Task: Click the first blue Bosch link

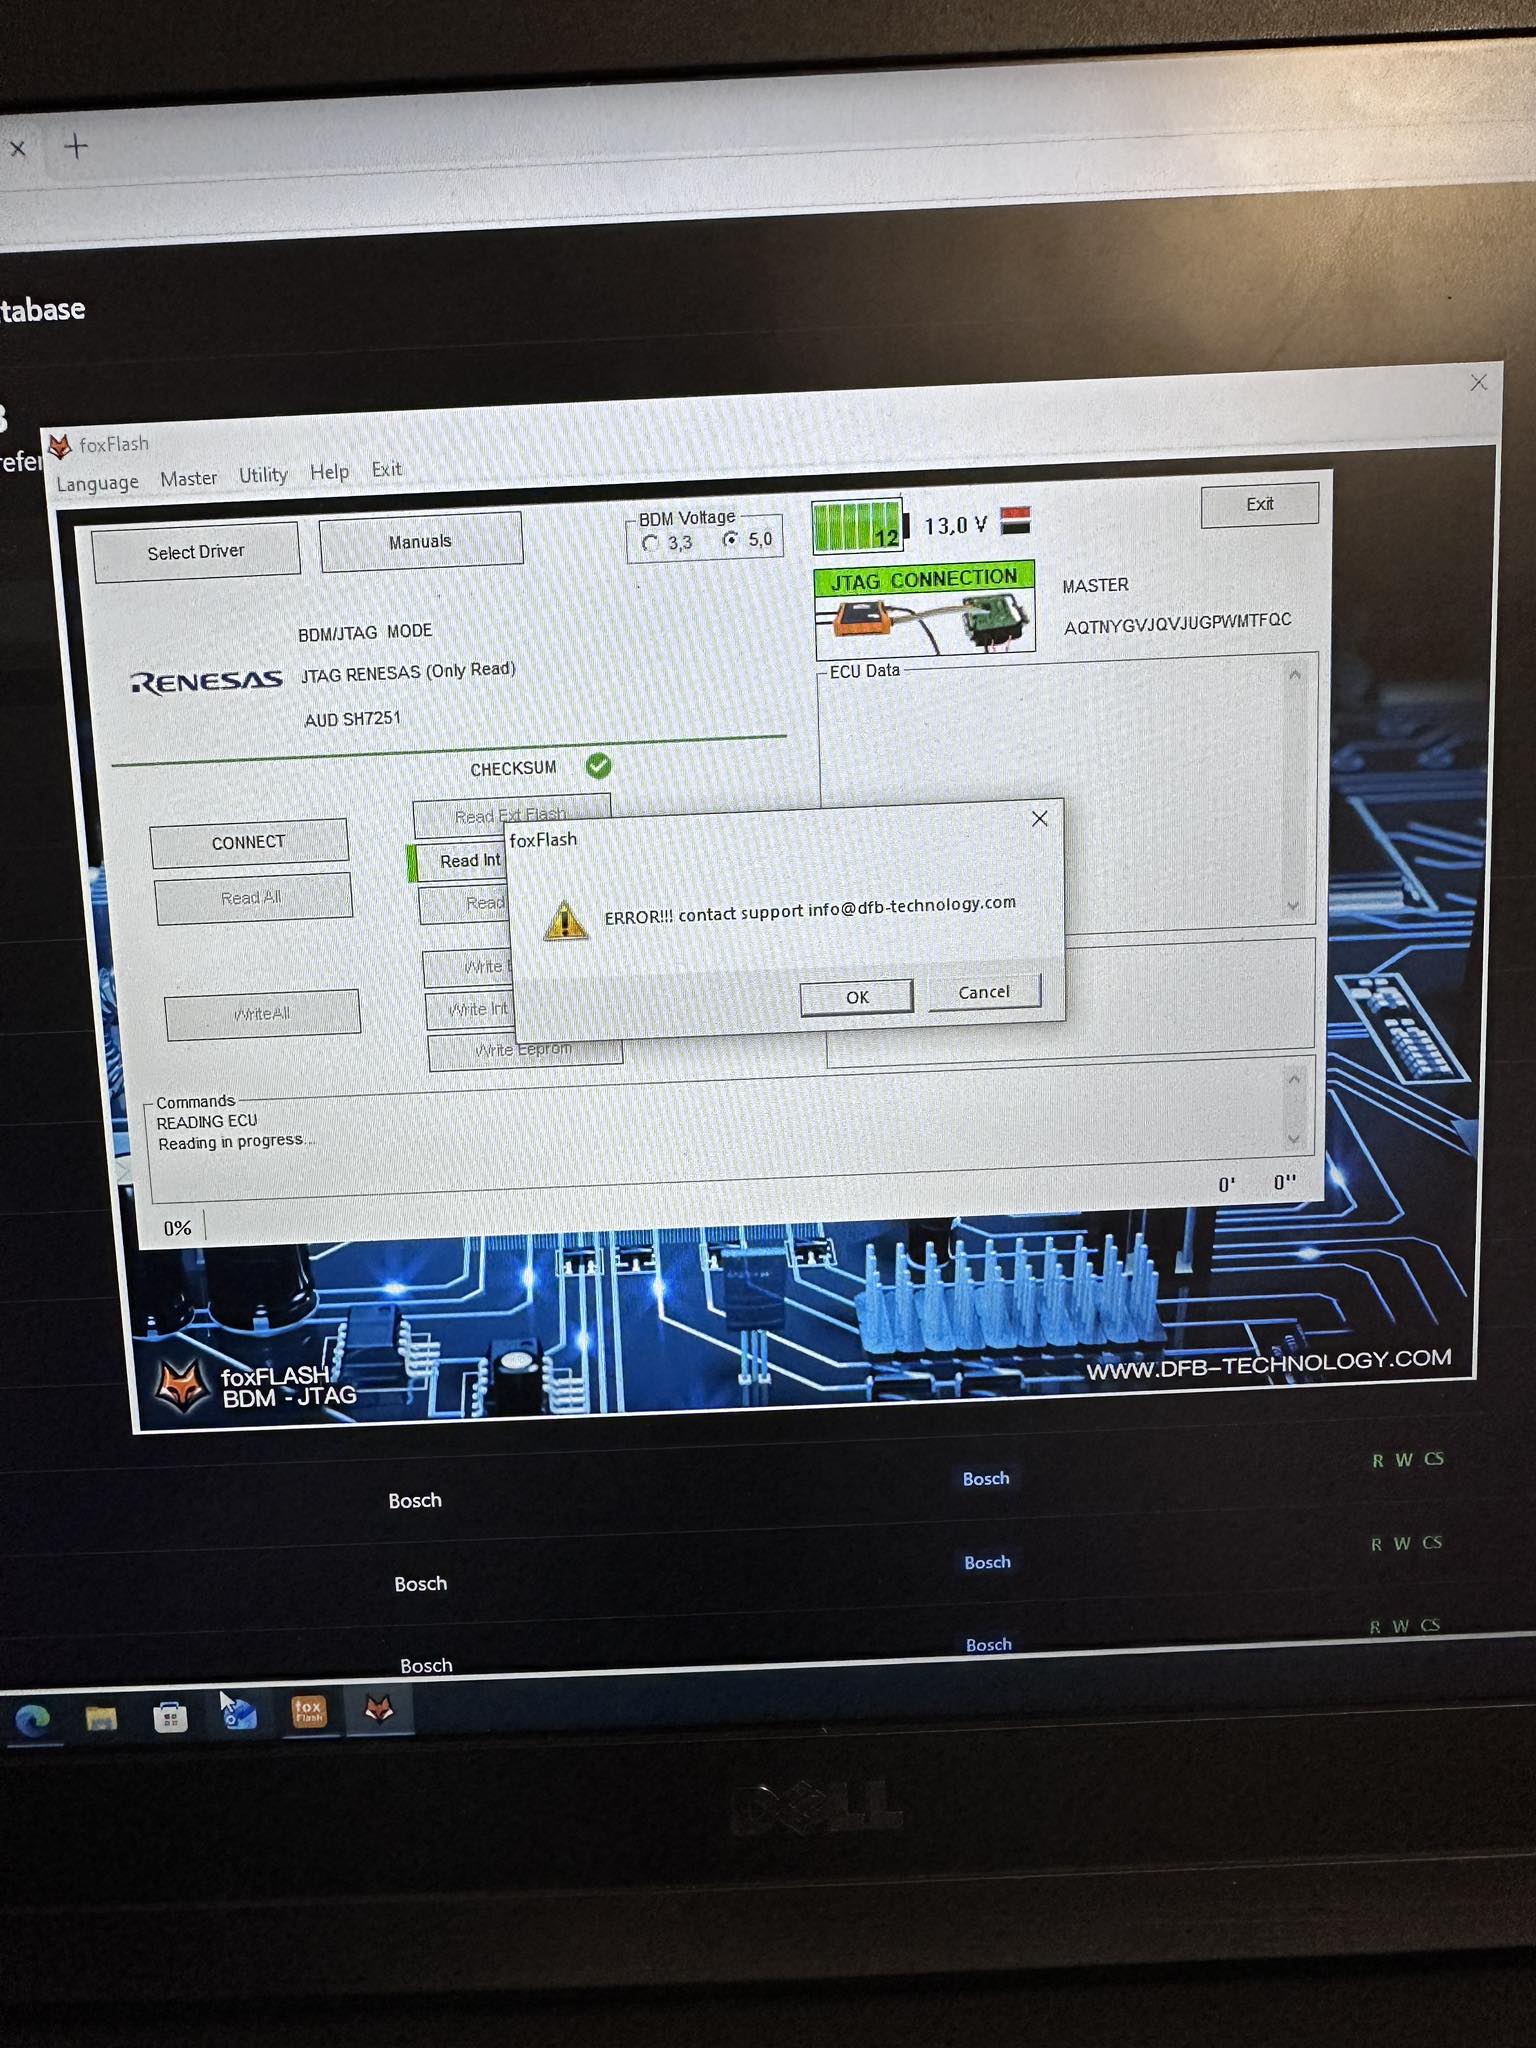Action: coord(986,1478)
